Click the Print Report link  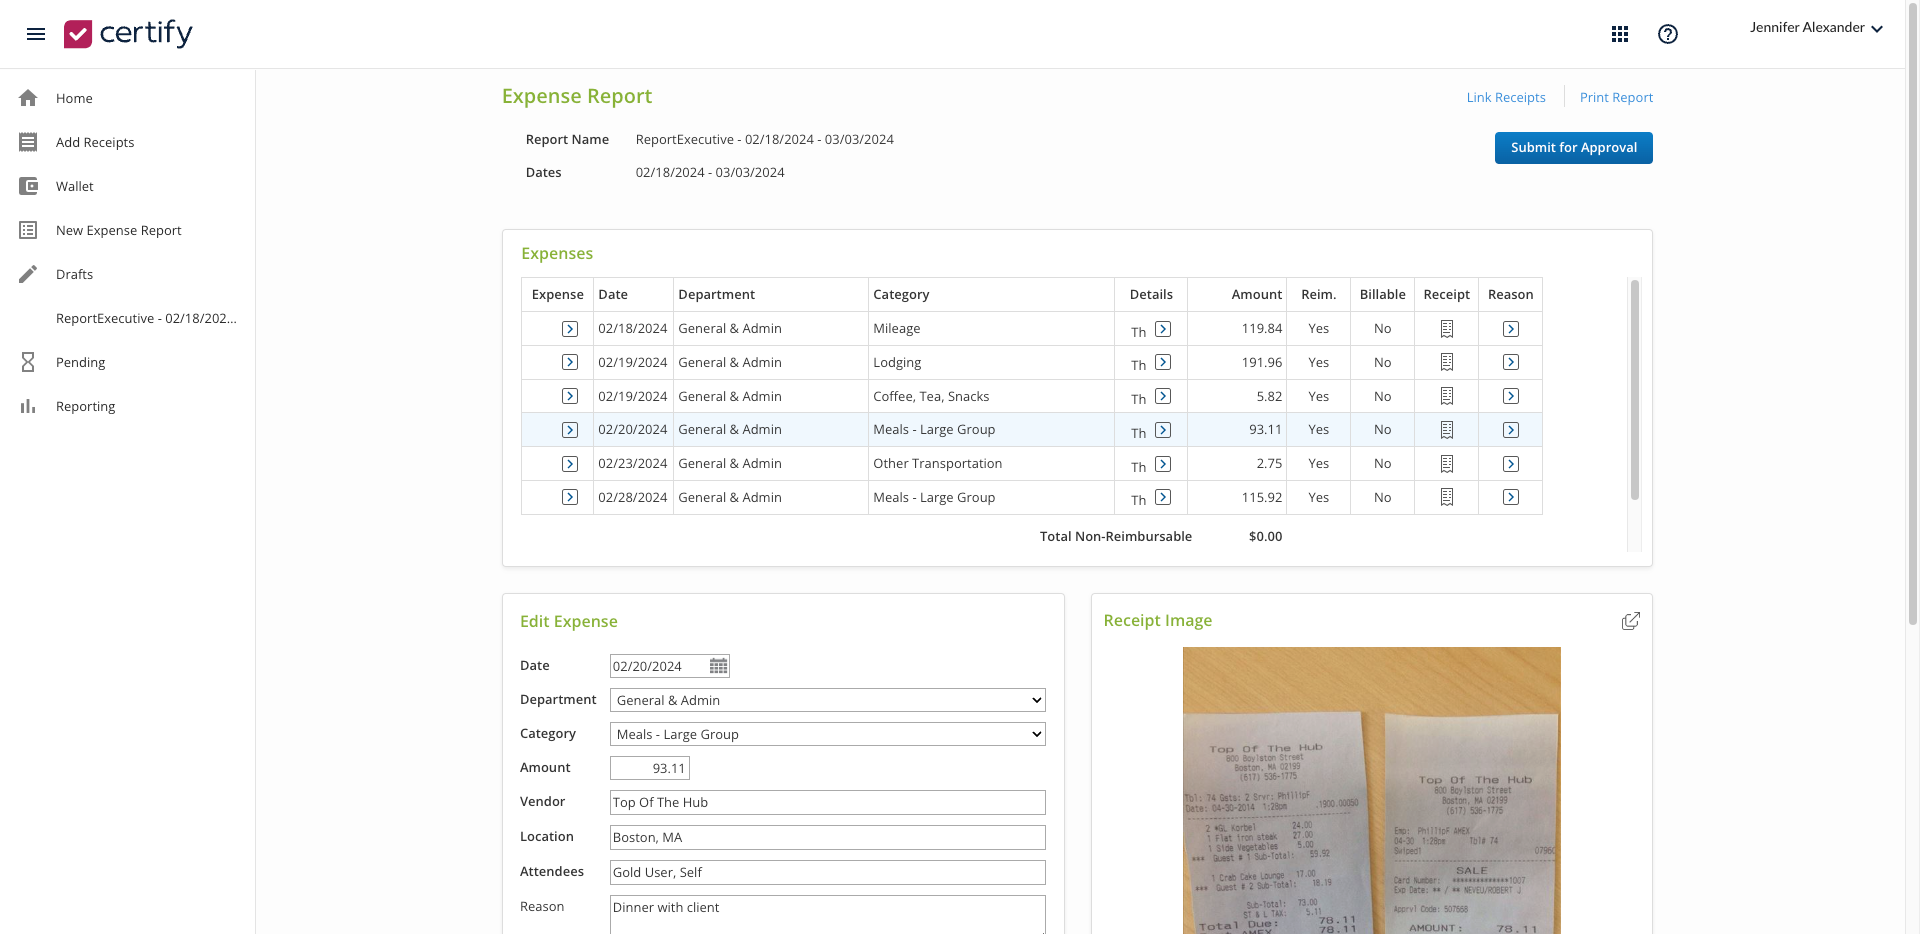(x=1616, y=97)
